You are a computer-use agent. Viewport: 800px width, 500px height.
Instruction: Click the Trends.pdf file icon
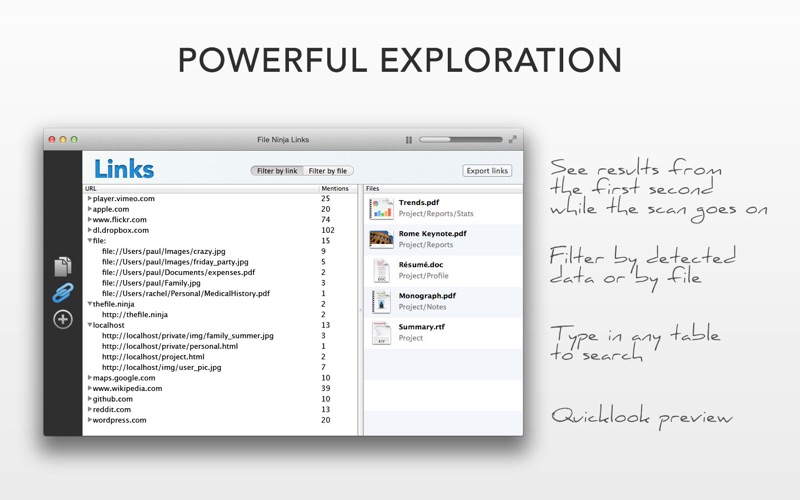pos(381,208)
